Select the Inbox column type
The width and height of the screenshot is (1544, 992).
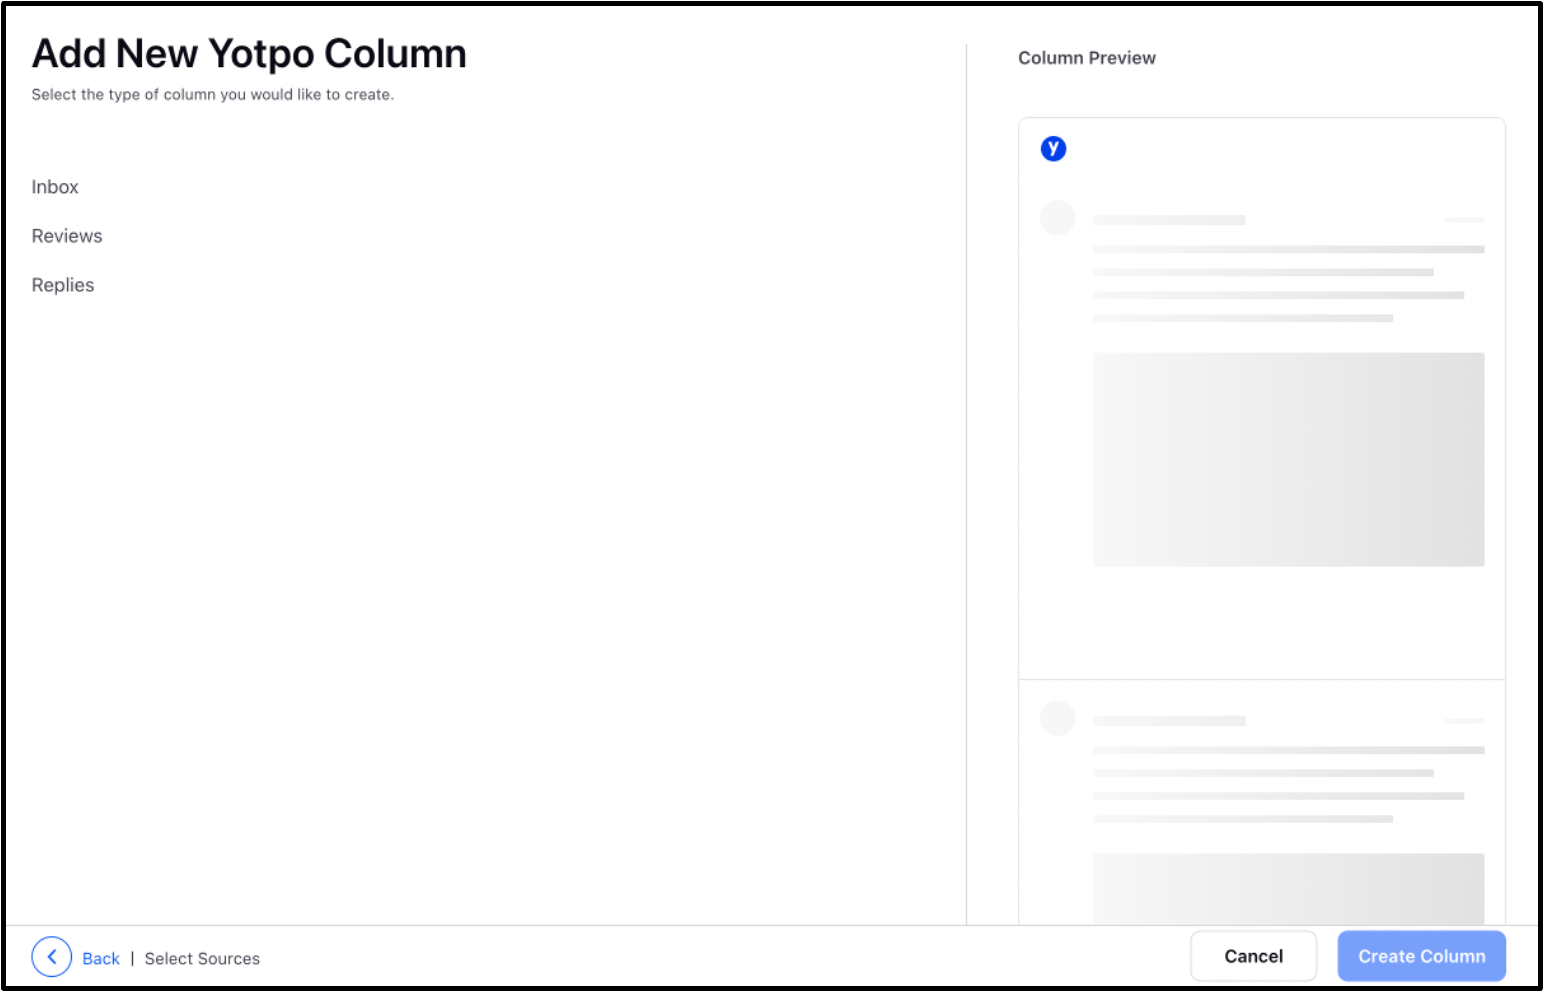pos(55,187)
